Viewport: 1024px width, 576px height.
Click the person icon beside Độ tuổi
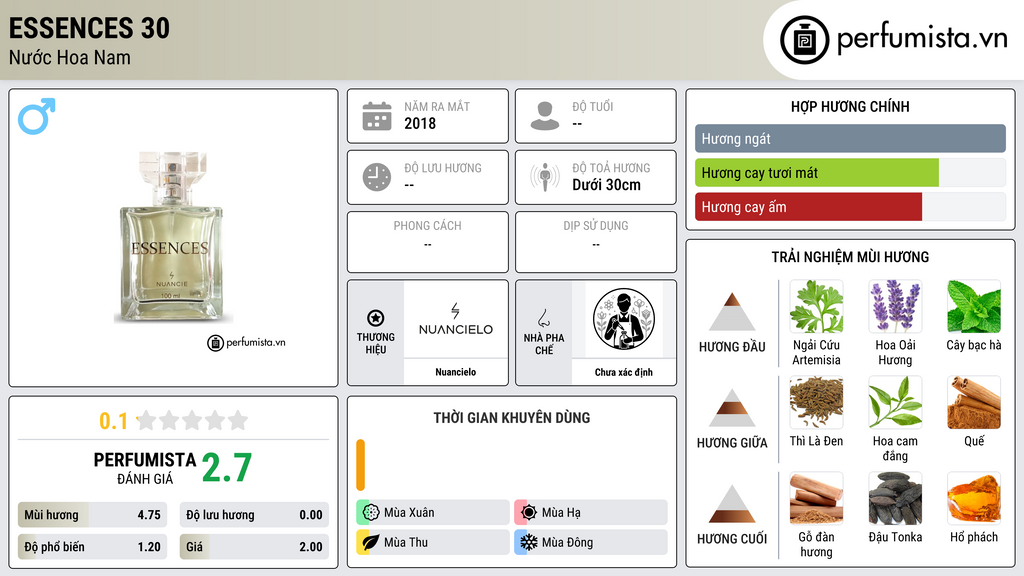tap(545, 116)
